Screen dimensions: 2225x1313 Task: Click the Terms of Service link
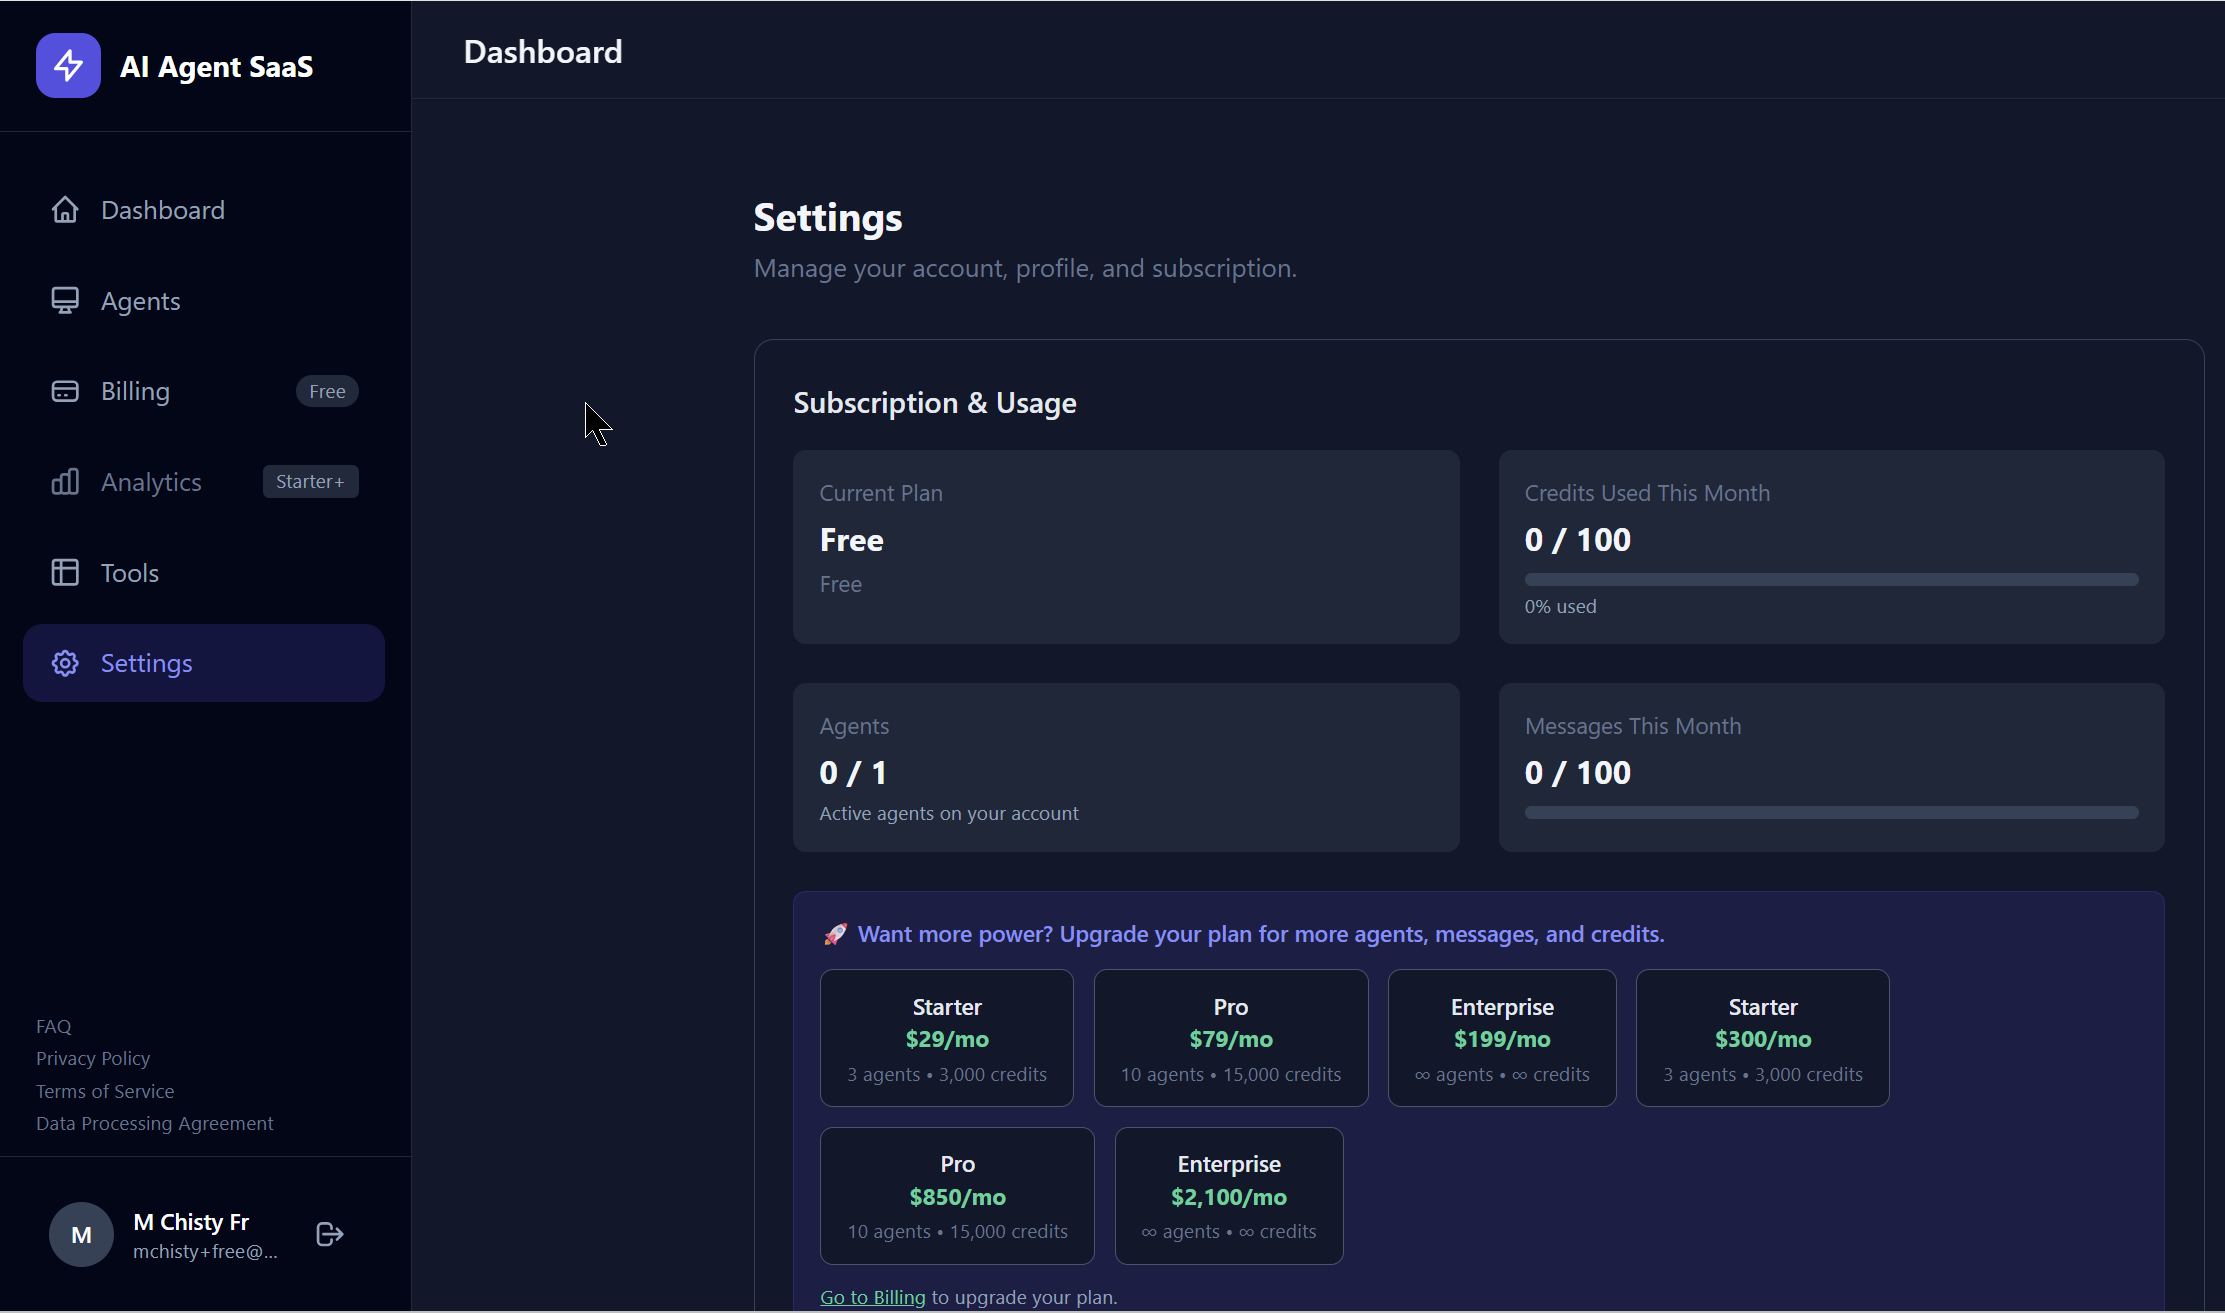pos(104,1091)
